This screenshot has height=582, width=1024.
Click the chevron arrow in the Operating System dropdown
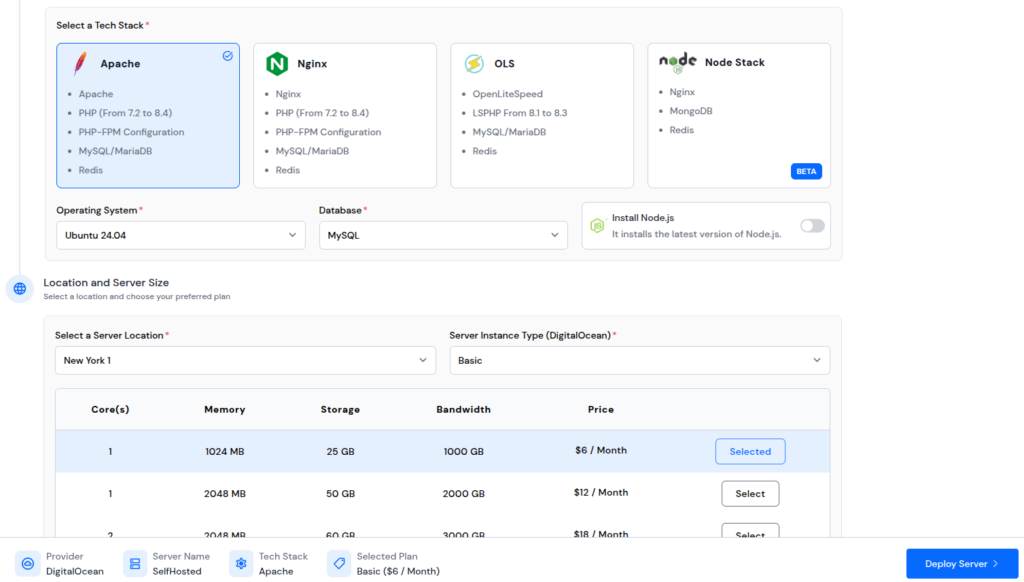point(293,235)
